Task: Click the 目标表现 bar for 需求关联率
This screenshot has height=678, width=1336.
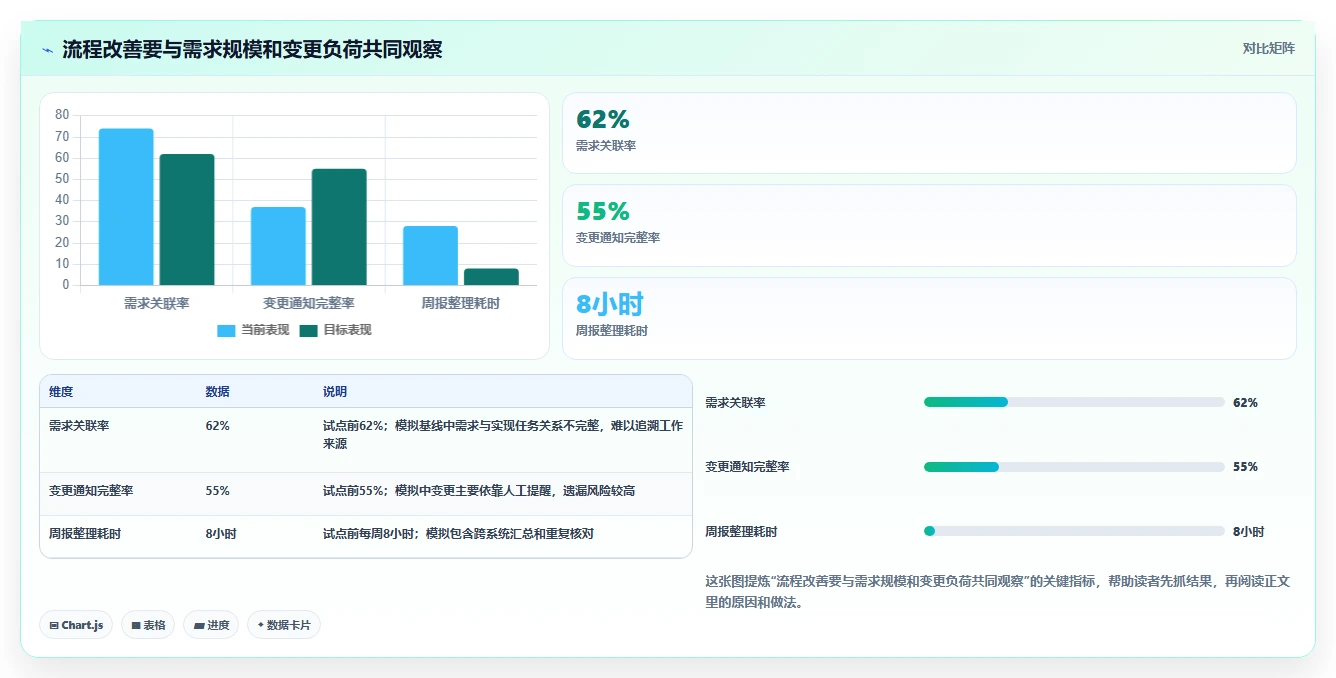Action: click(187, 220)
